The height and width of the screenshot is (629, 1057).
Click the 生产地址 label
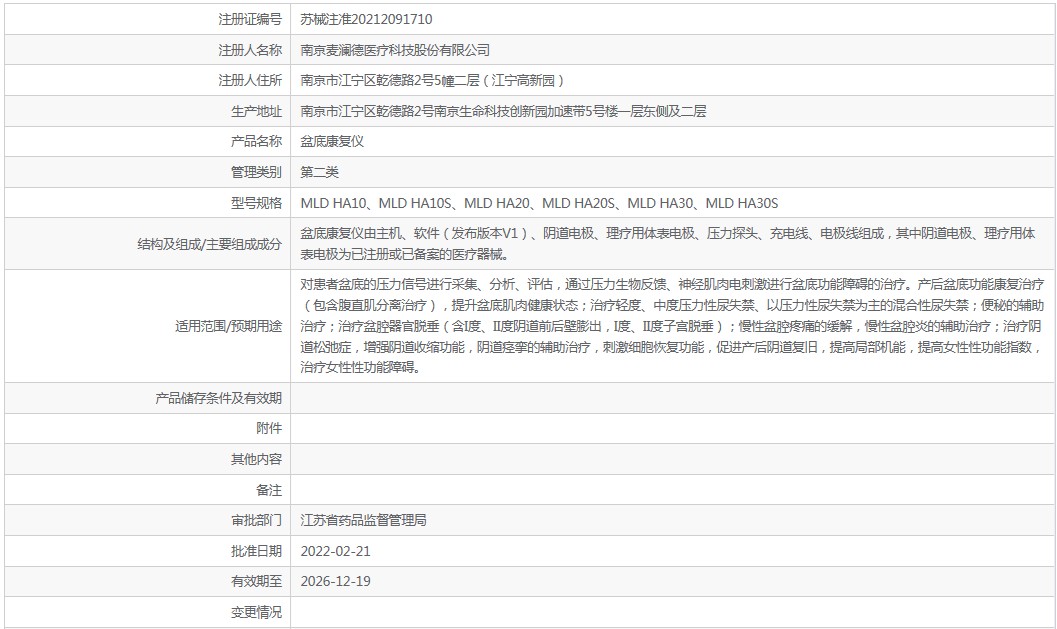(x=256, y=111)
